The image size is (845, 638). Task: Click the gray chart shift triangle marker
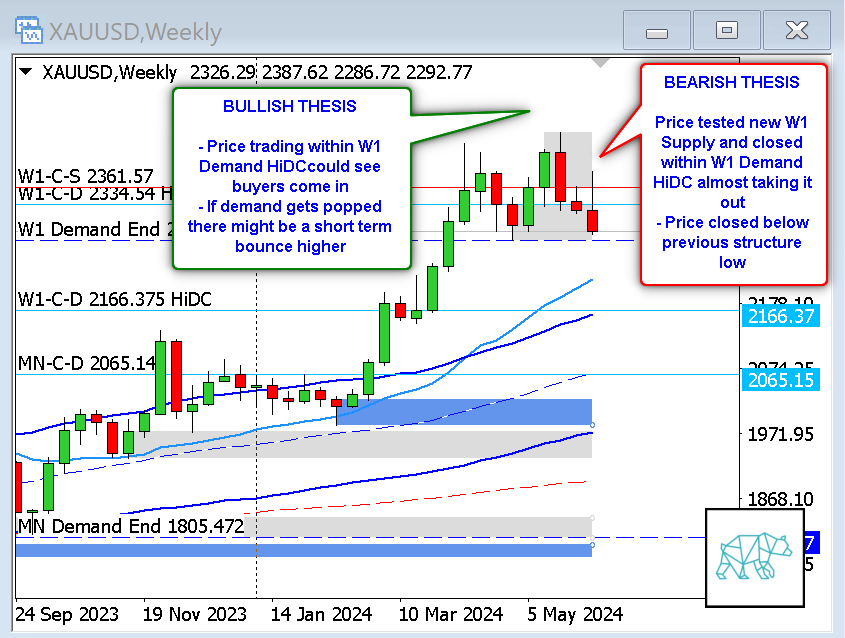(600, 63)
